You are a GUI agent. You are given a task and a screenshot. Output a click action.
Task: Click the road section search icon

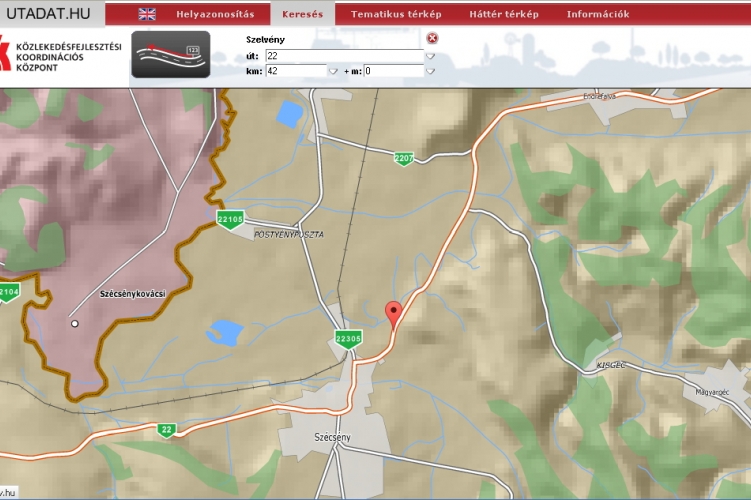click(x=171, y=58)
